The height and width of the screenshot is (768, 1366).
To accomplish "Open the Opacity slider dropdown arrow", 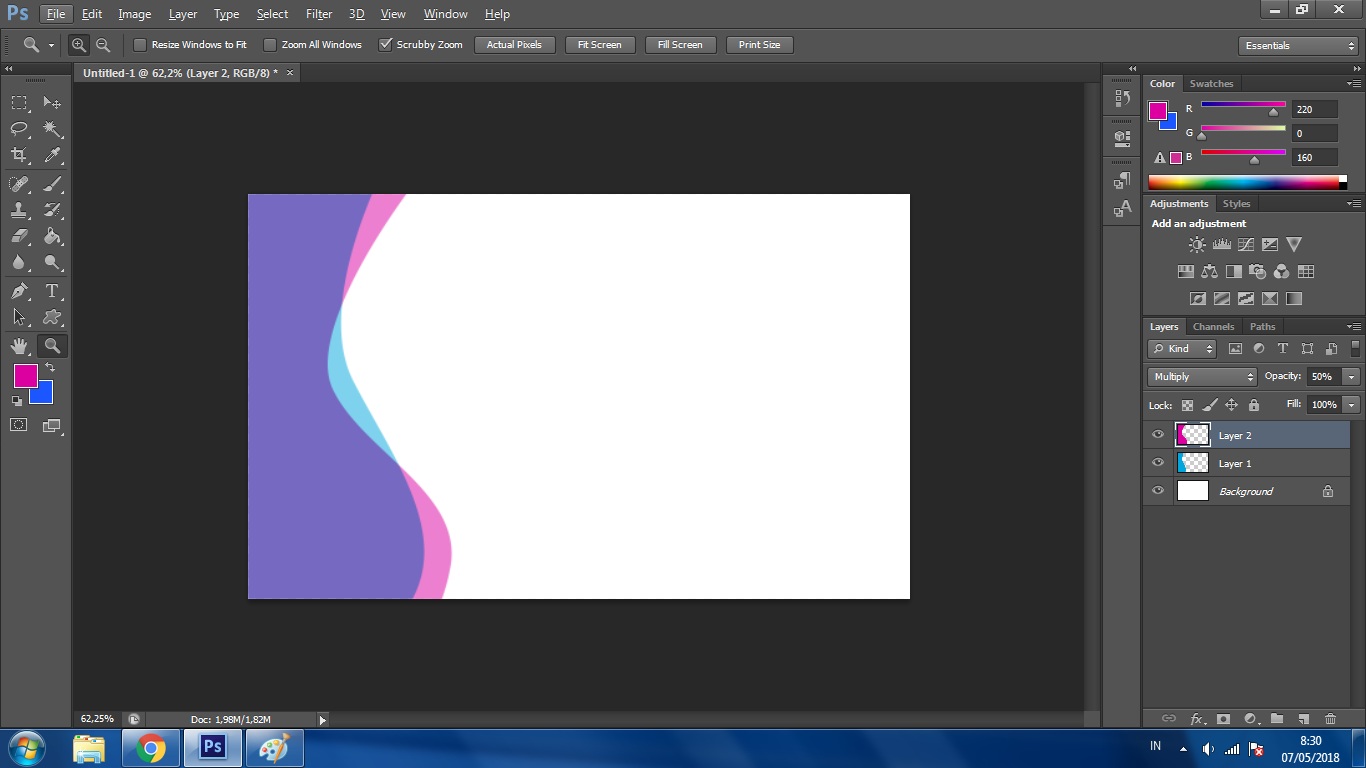I will tap(1352, 377).
